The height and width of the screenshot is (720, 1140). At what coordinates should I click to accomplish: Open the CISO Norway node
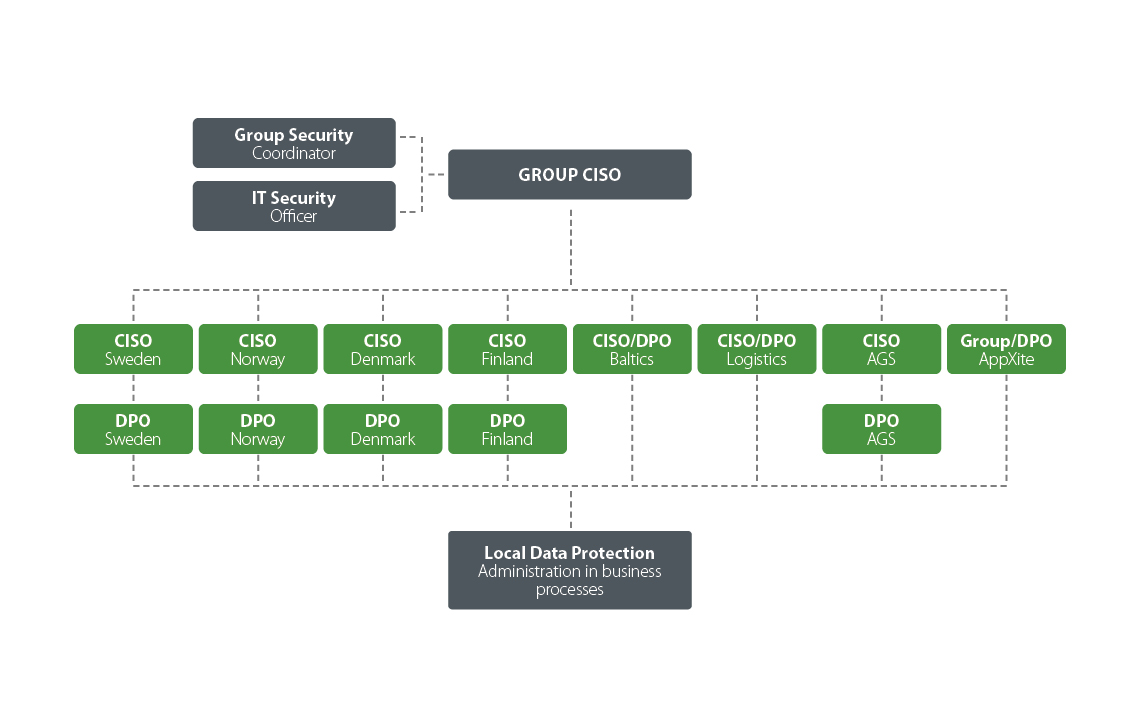(x=258, y=349)
